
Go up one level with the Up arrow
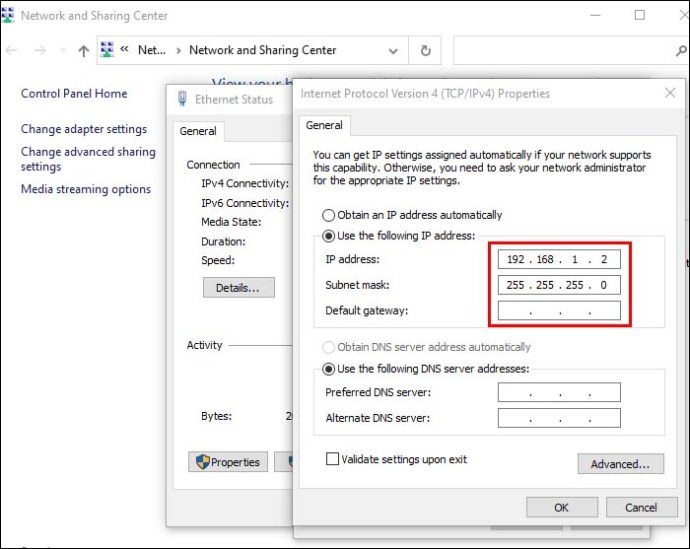tap(84, 51)
